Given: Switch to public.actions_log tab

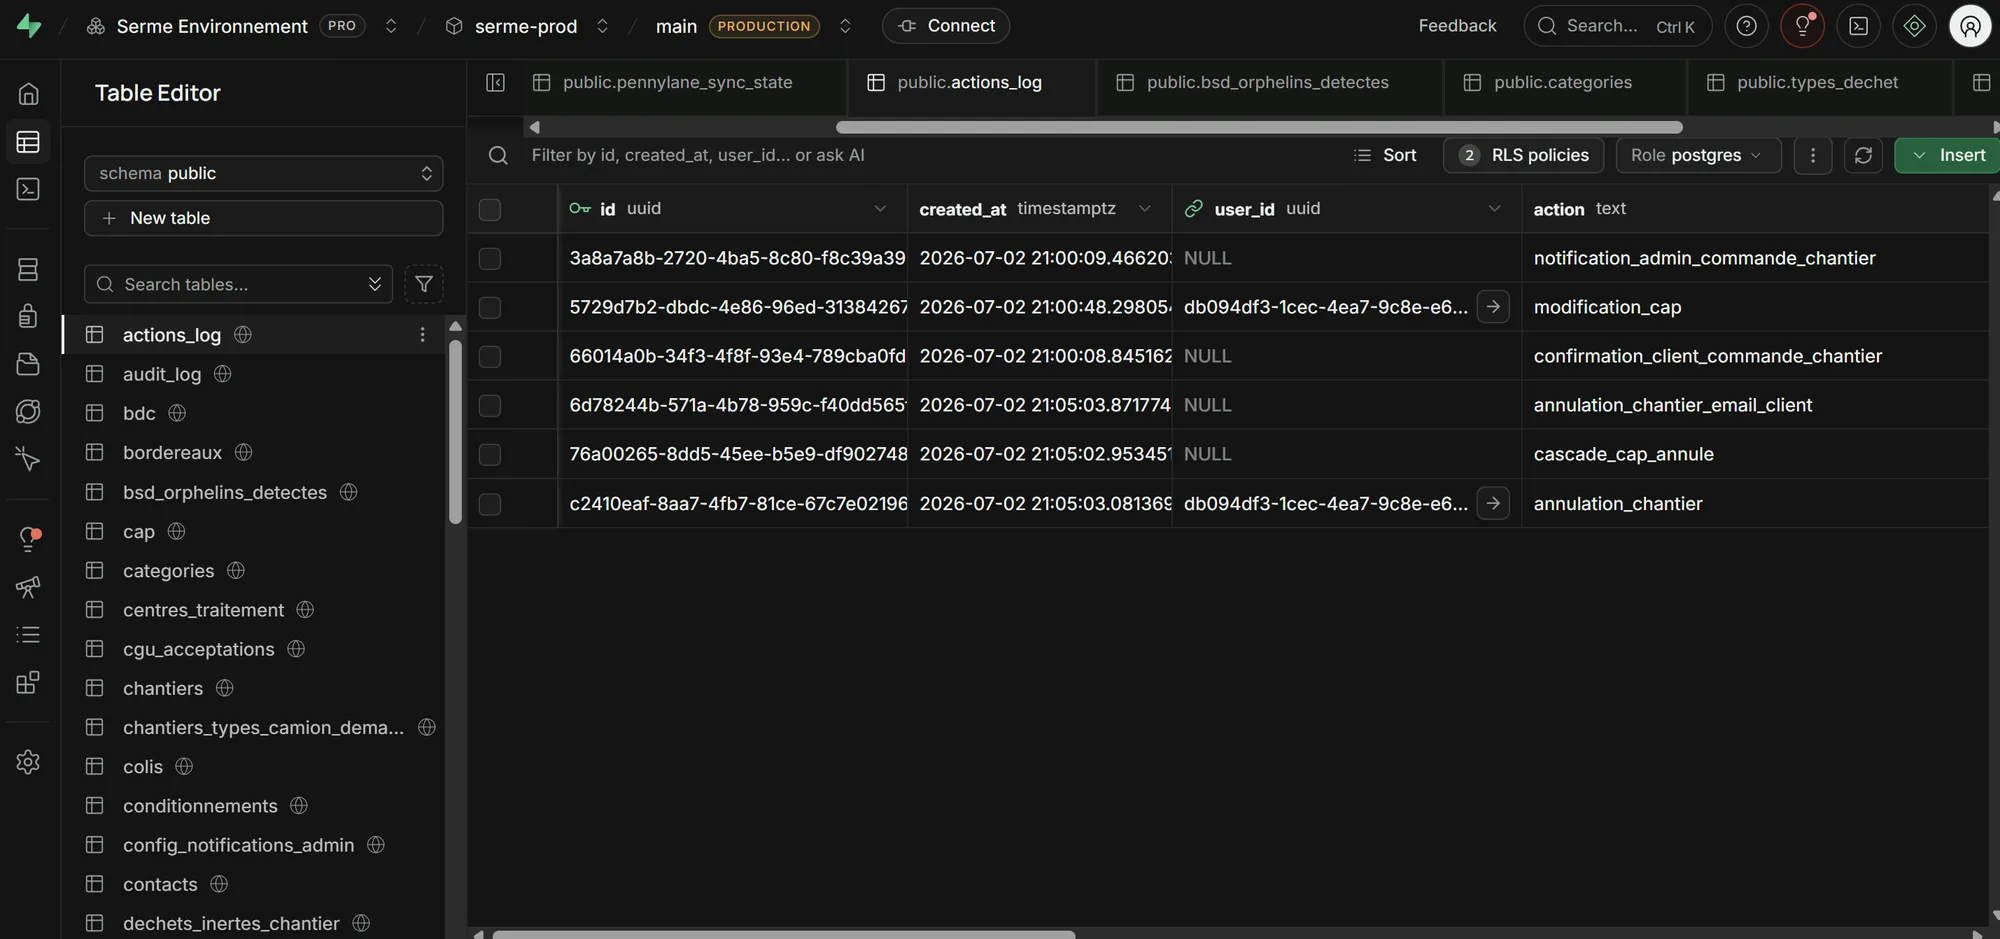Looking at the screenshot, I should (970, 82).
